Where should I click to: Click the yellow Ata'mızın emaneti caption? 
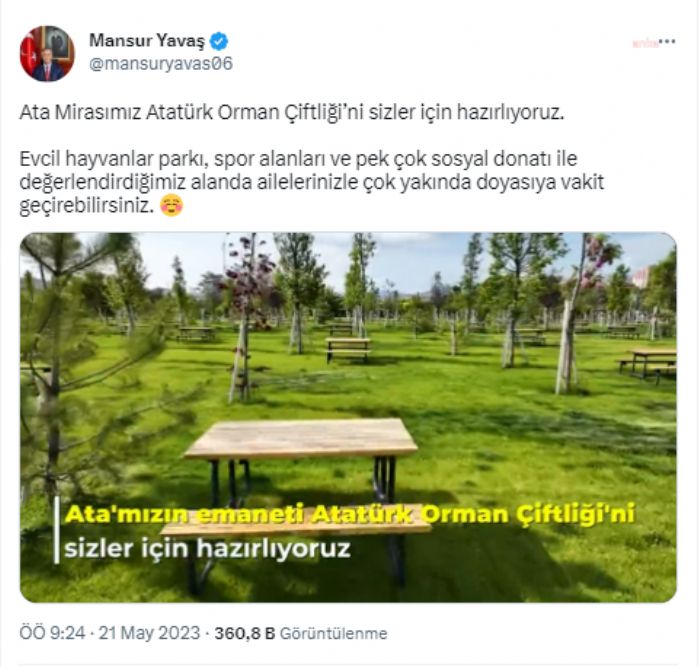pos(350,514)
